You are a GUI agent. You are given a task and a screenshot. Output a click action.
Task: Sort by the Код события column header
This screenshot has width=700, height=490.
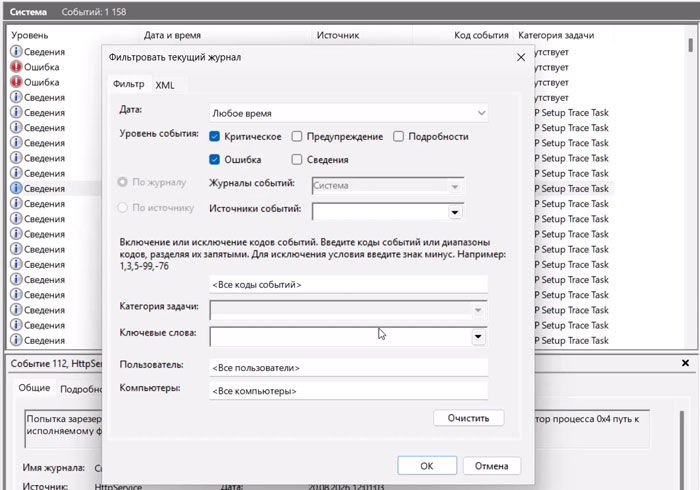click(481, 35)
